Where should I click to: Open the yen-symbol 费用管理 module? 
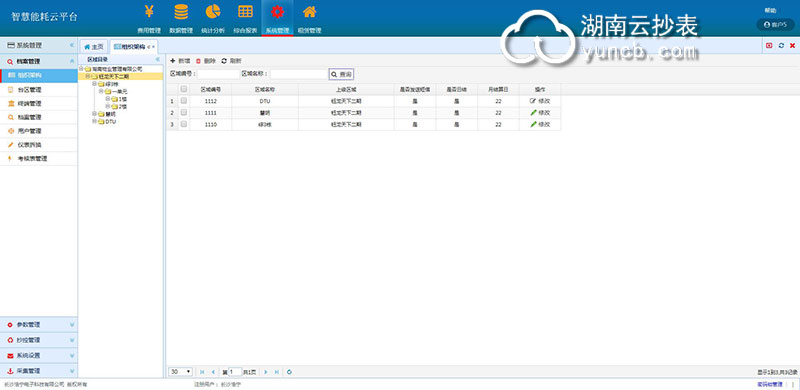coord(149,11)
